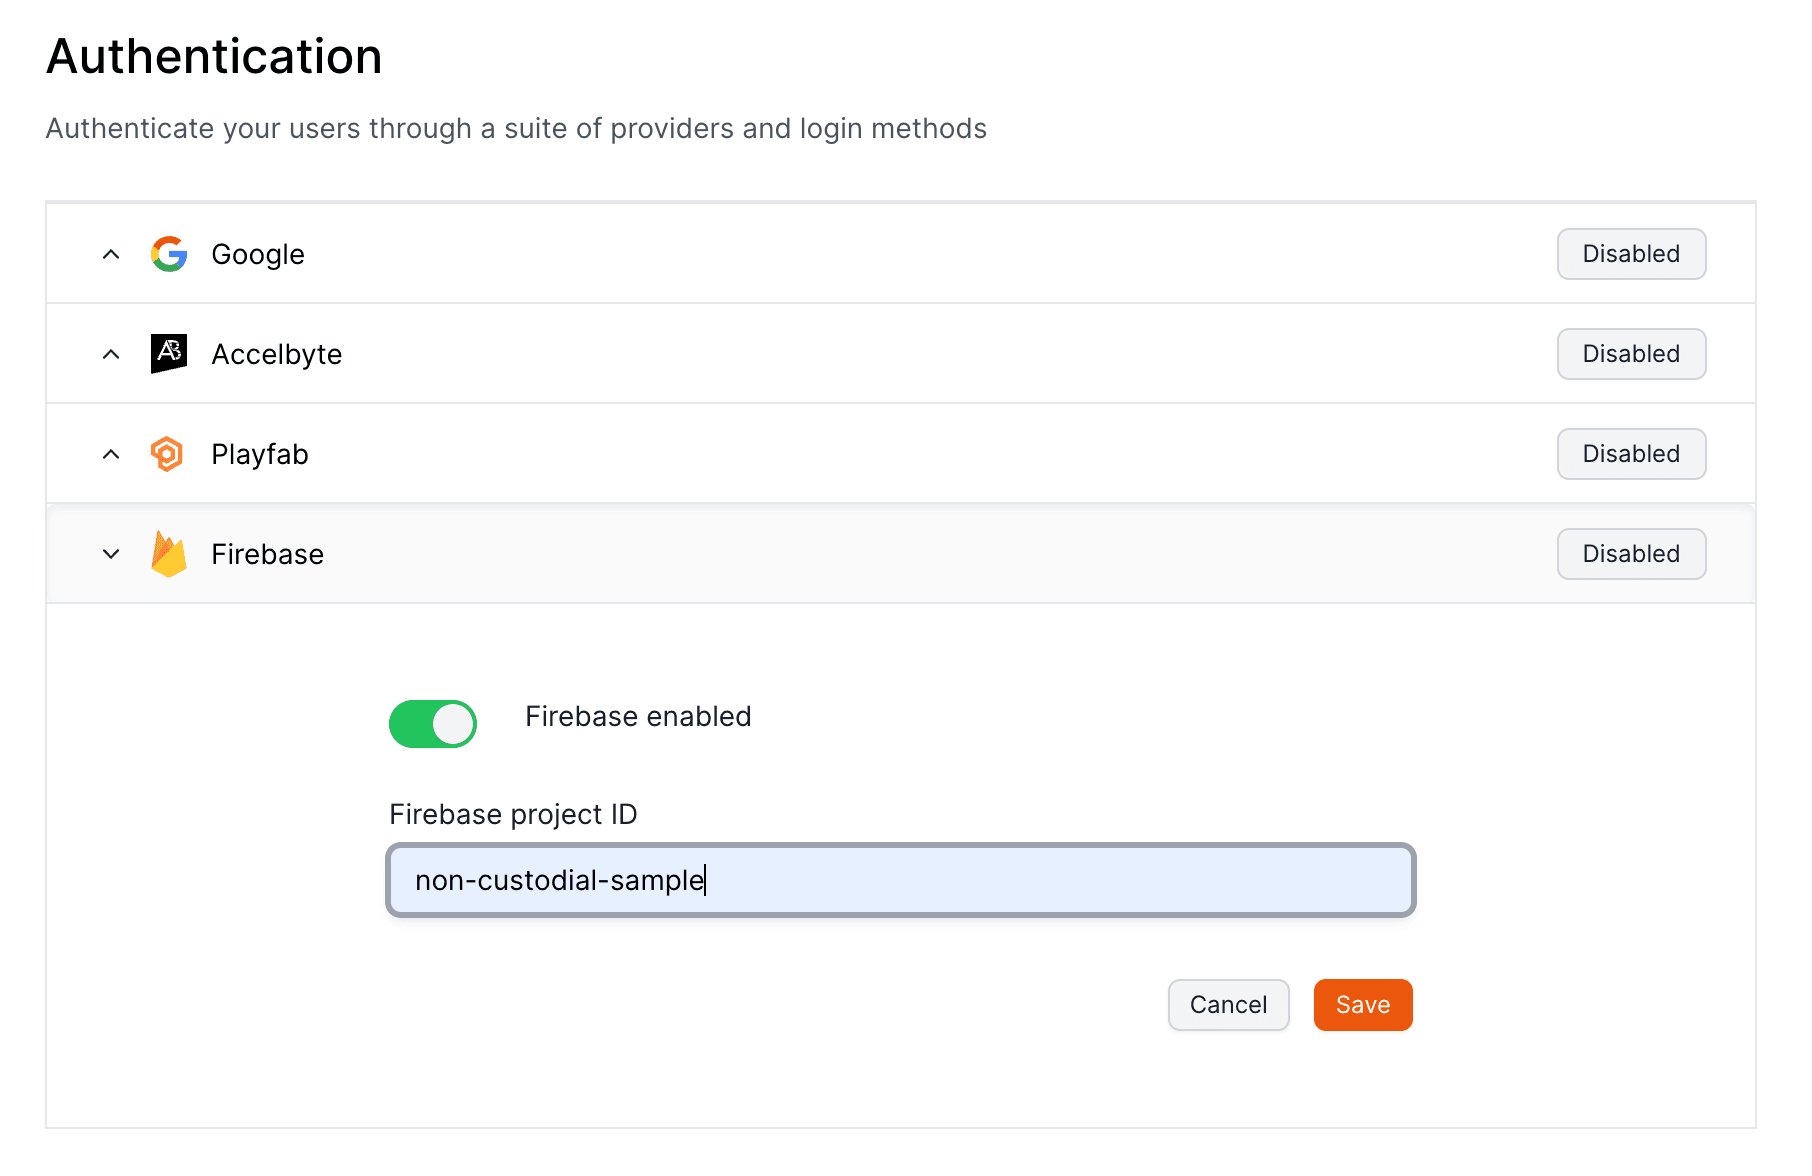Click the green Firebase enabled switch
Image resolution: width=1812 pixels, height=1176 pixels.
432,723
